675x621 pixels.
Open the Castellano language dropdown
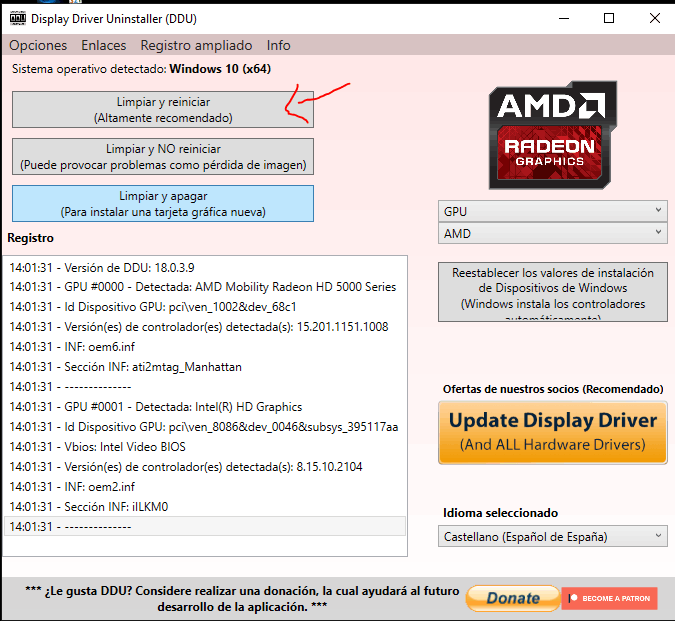[x=553, y=536]
